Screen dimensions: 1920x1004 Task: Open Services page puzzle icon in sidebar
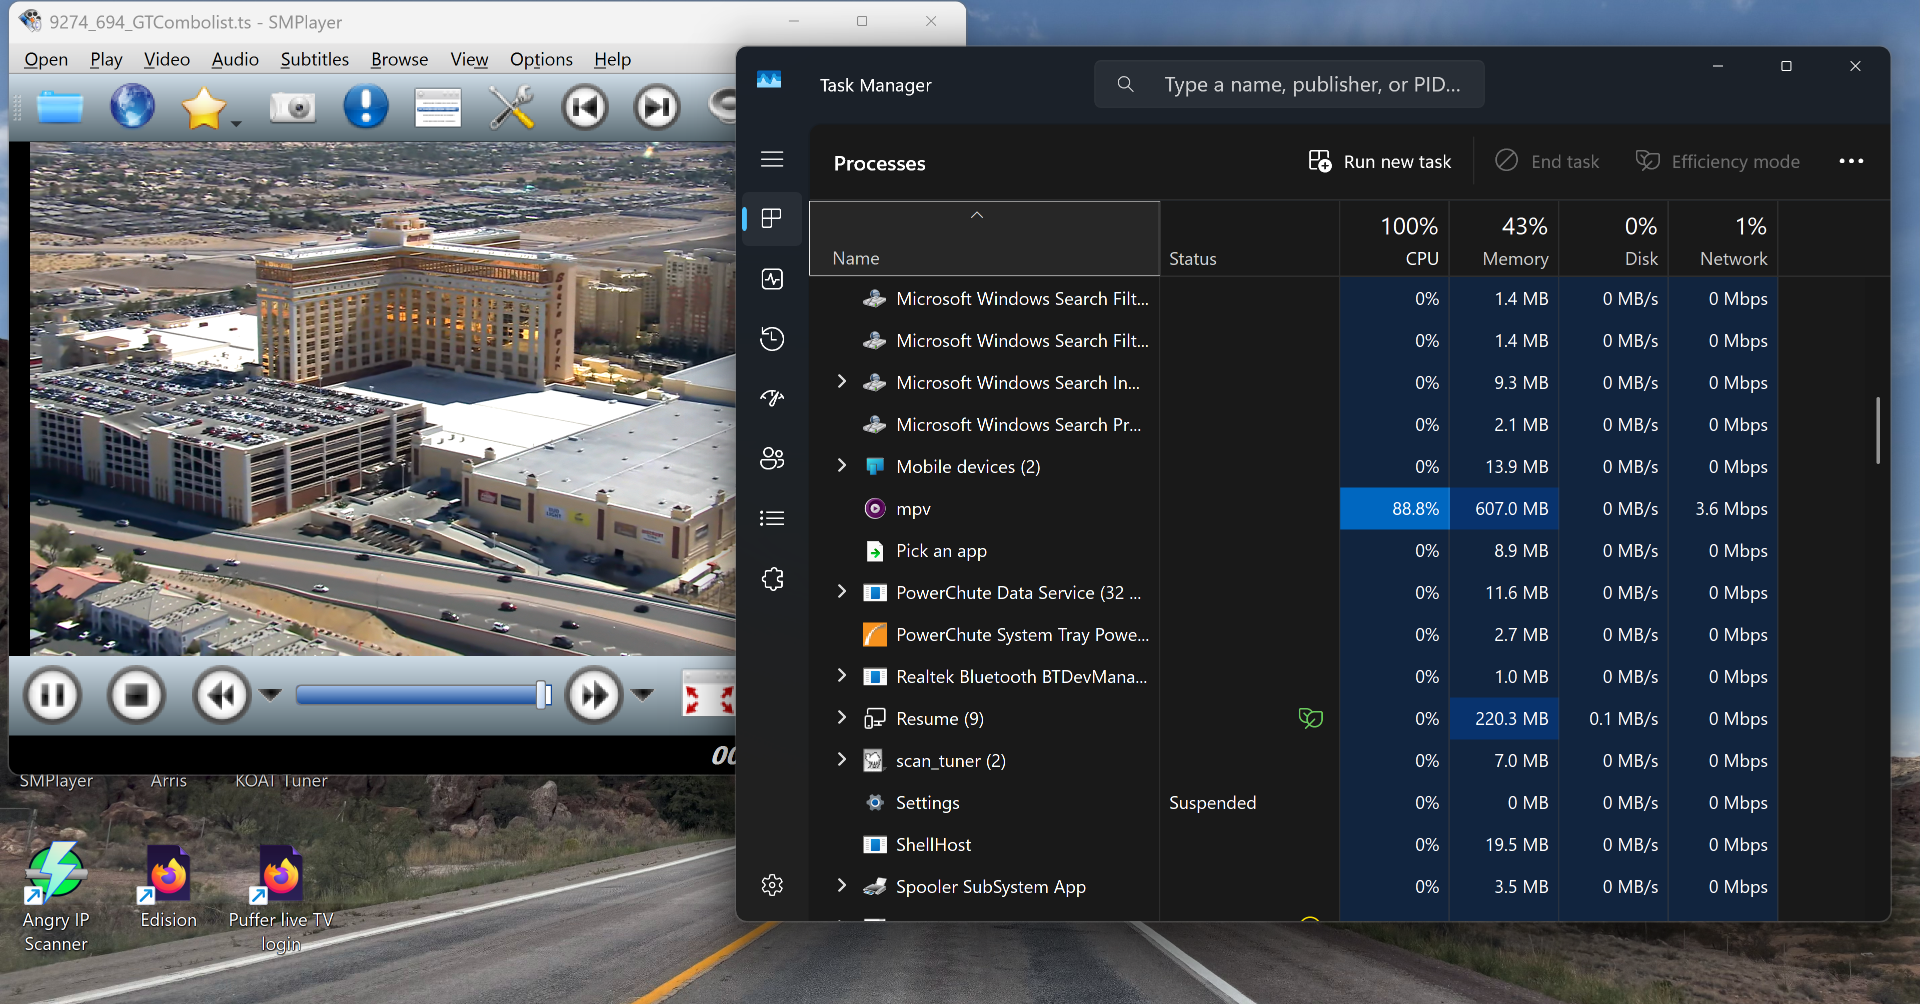[772, 579]
